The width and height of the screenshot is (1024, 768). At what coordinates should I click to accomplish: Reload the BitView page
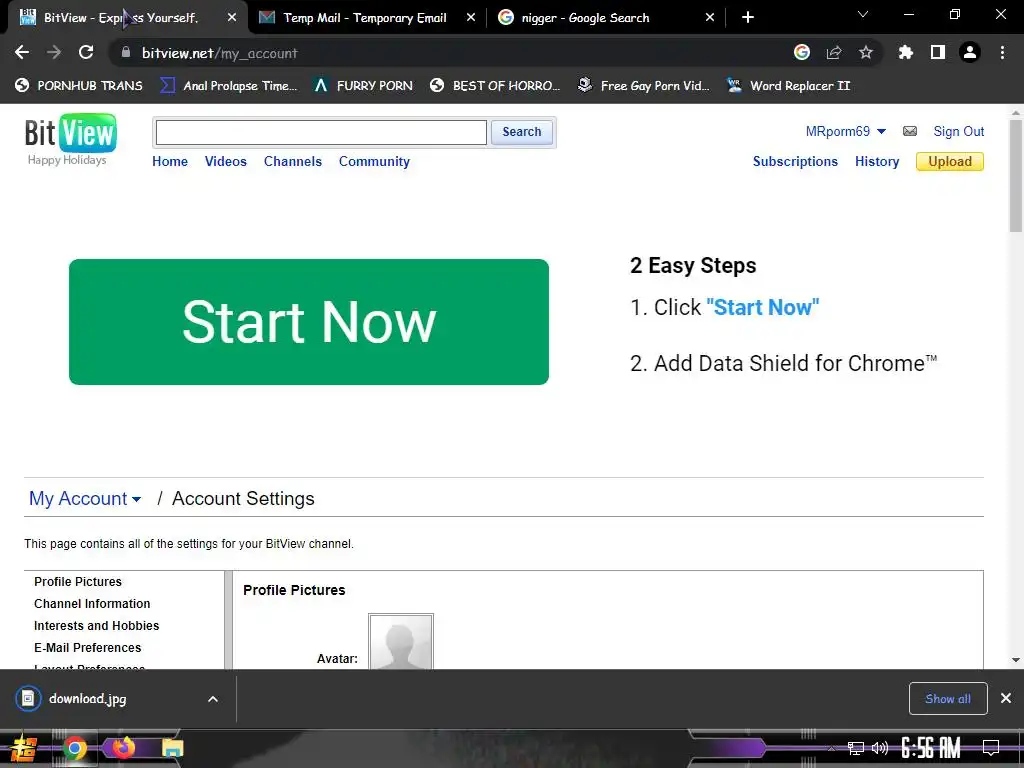tap(86, 53)
